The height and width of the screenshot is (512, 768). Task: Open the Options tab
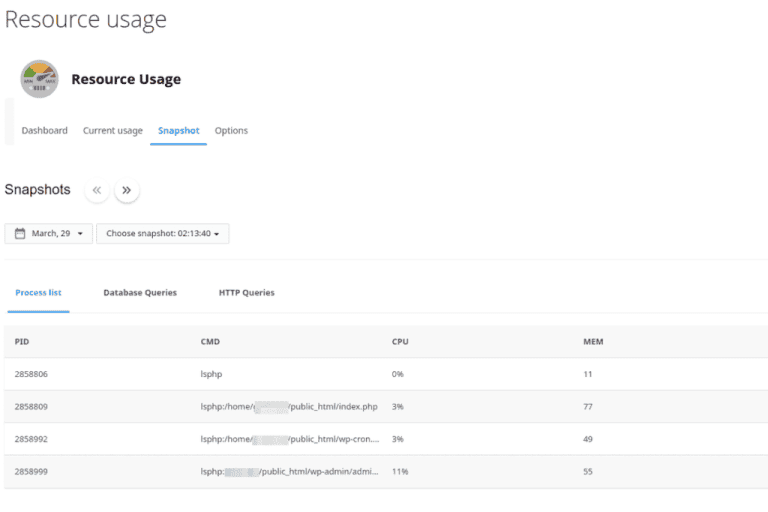pyautogui.click(x=231, y=131)
